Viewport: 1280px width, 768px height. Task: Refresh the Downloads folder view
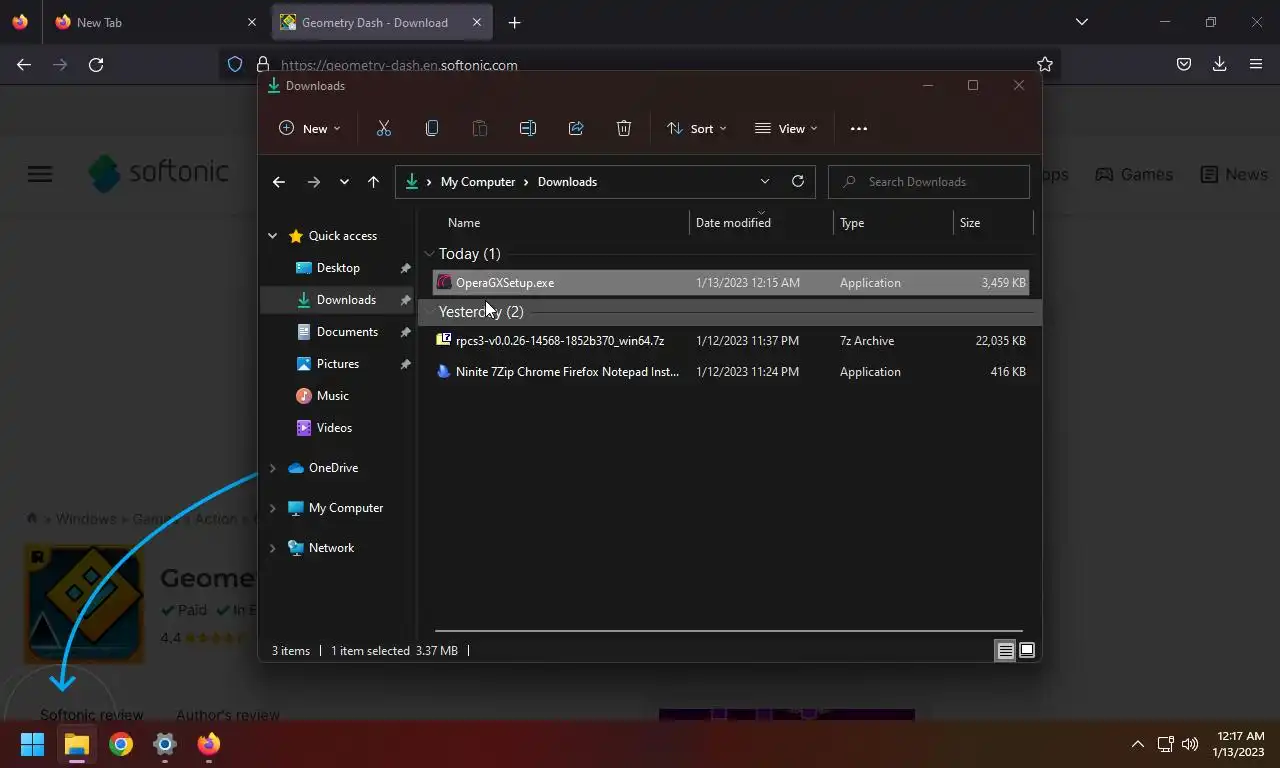(x=797, y=181)
